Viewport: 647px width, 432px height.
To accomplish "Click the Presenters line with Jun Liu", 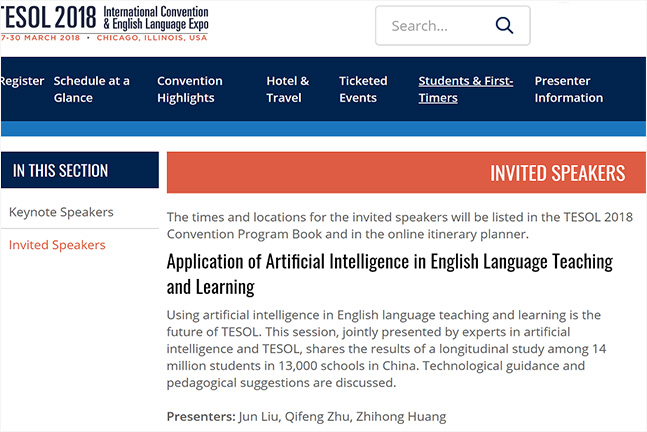I will [x=306, y=416].
